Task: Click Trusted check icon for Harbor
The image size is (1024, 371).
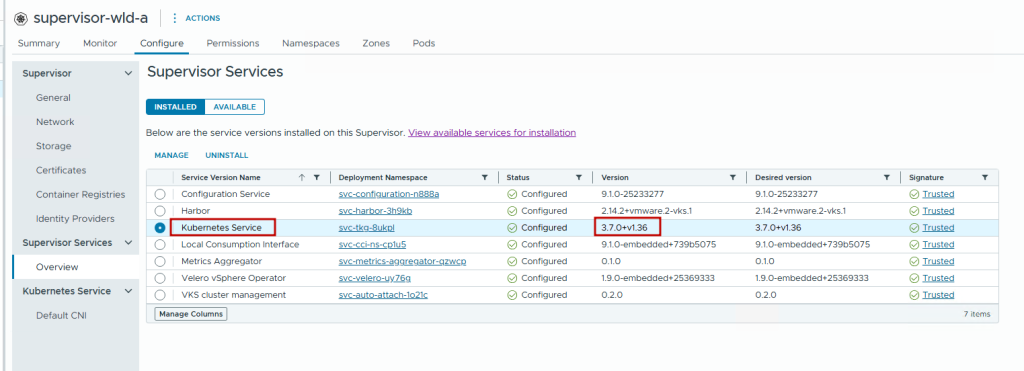Action: pyautogui.click(x=914, y=211)
